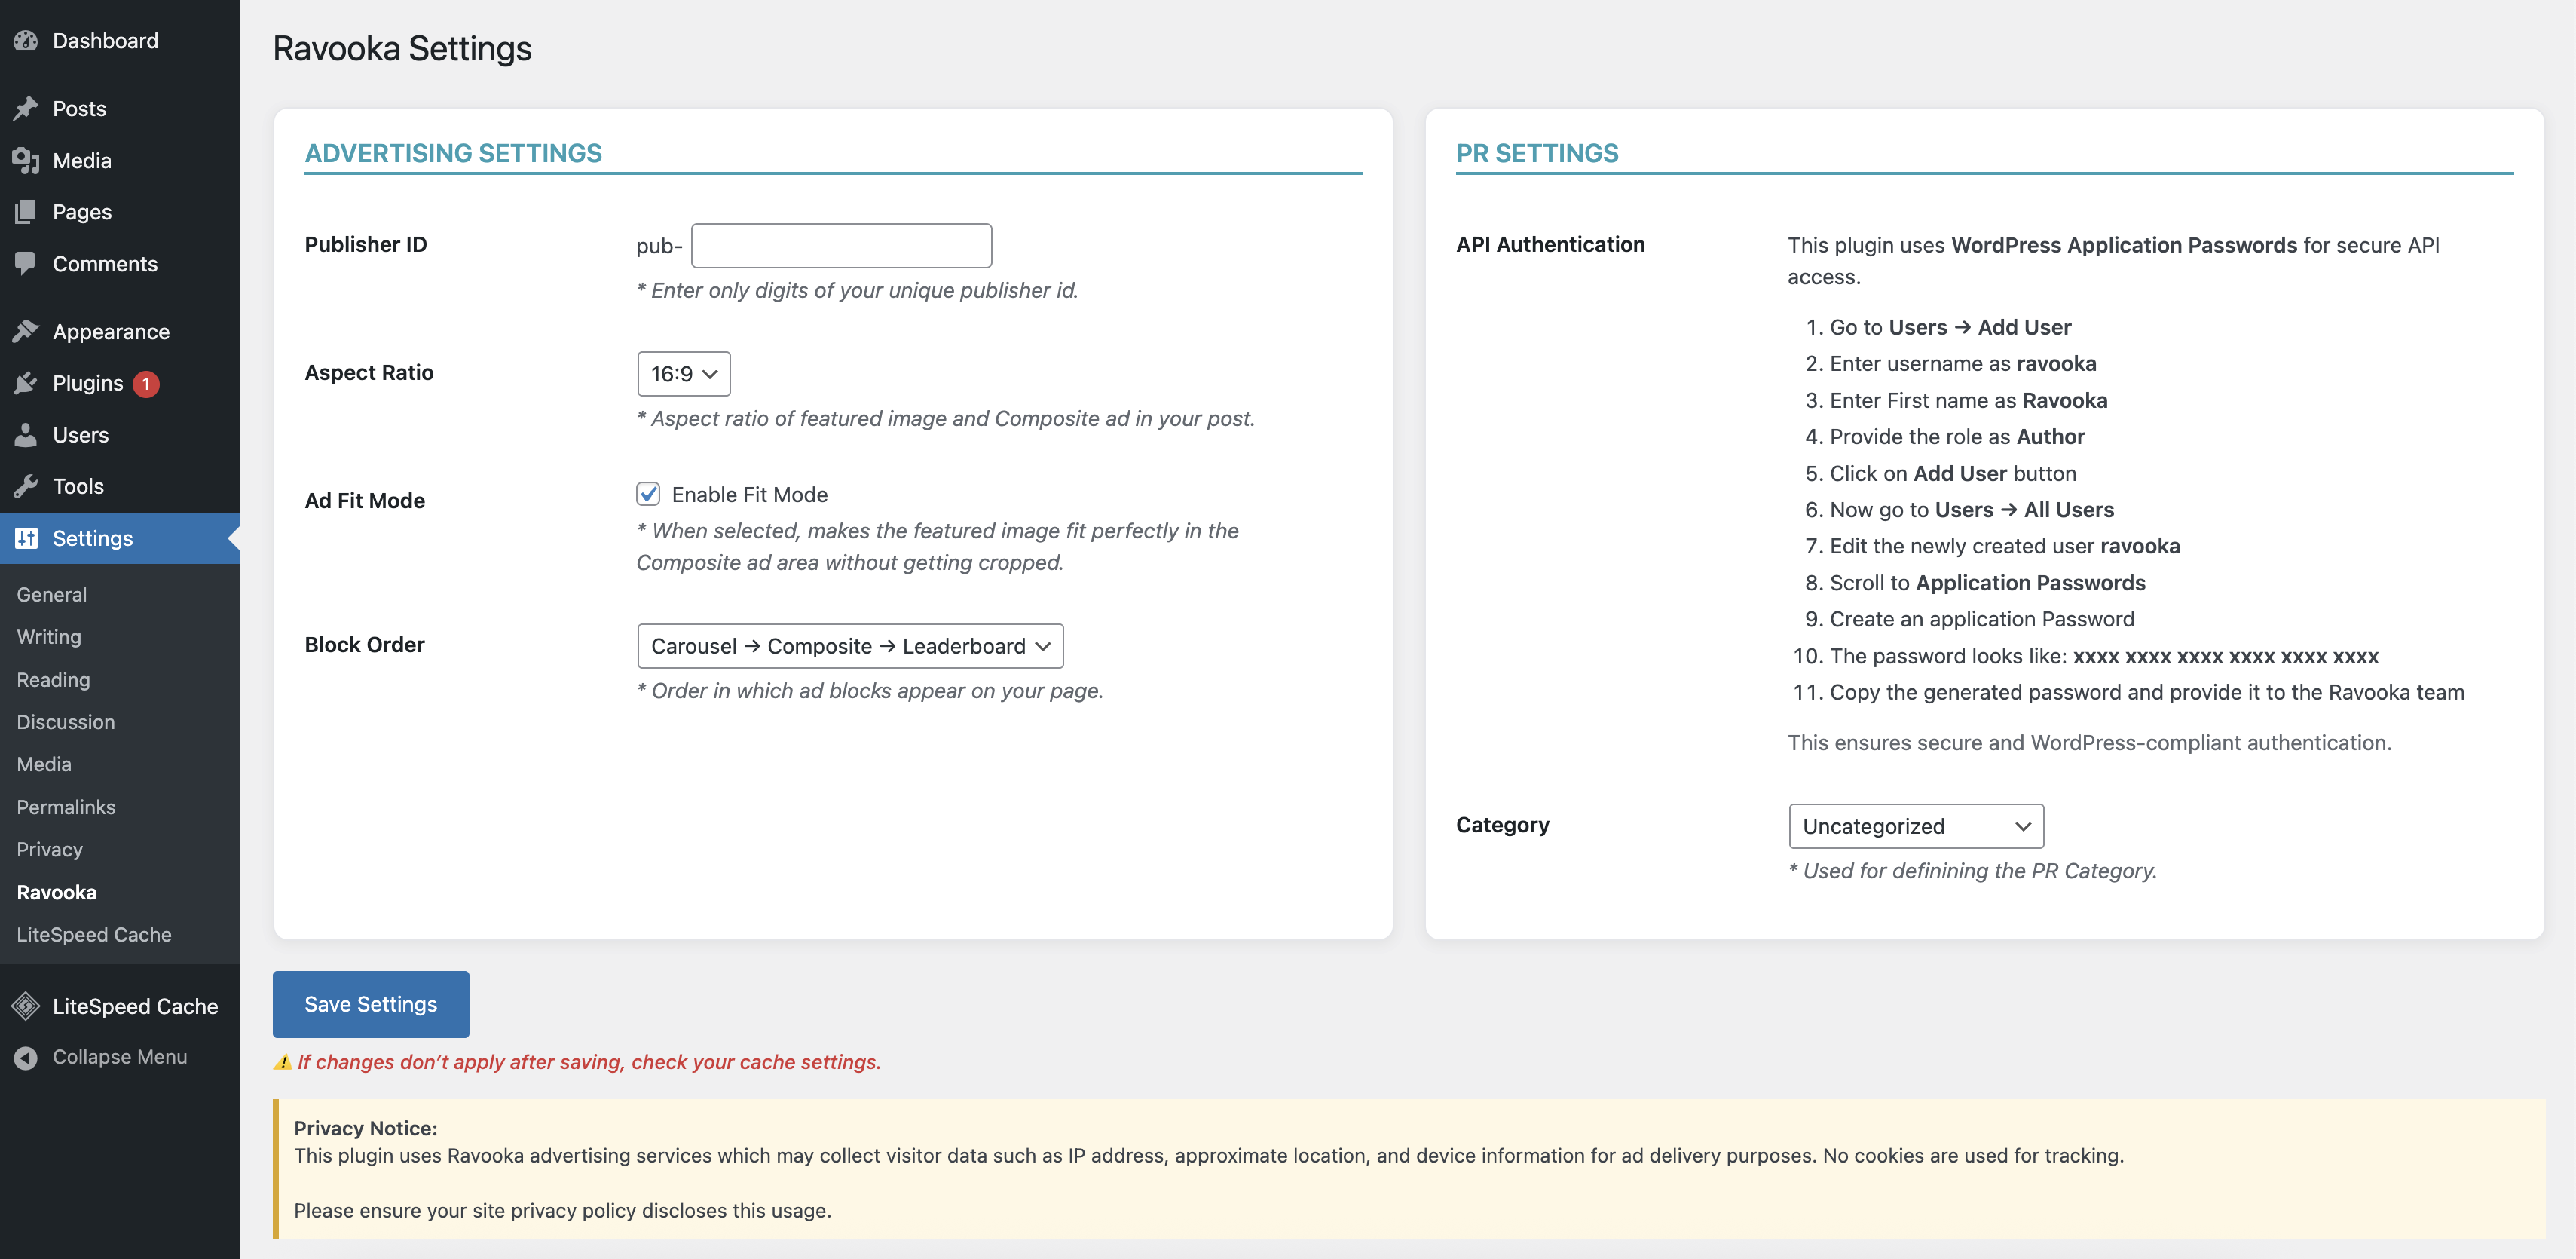Screen dimensions: 2576x1259
Task: Click the Pages stack icon
Action: [26, 212]
